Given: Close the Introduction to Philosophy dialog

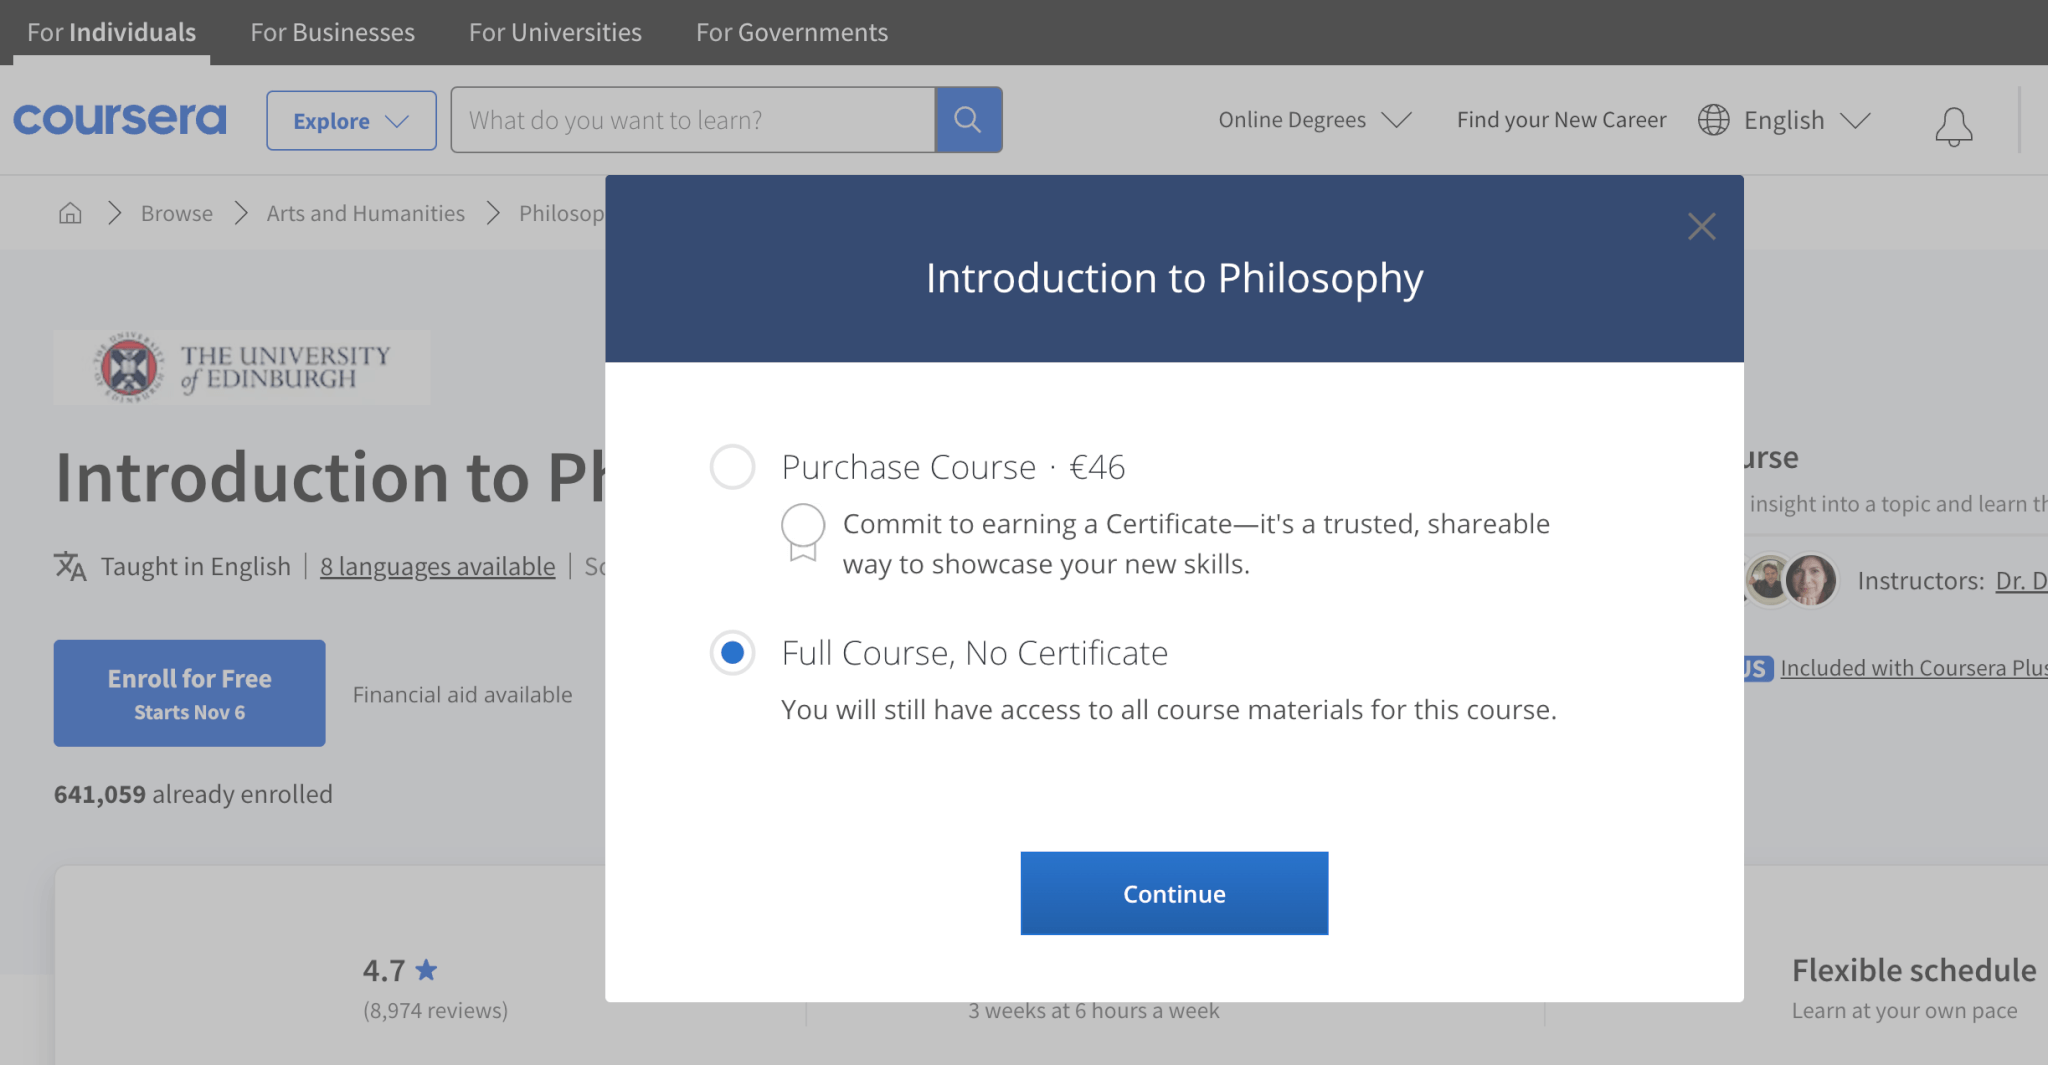Looking at the screenshot, I should tap(1701, 227).
